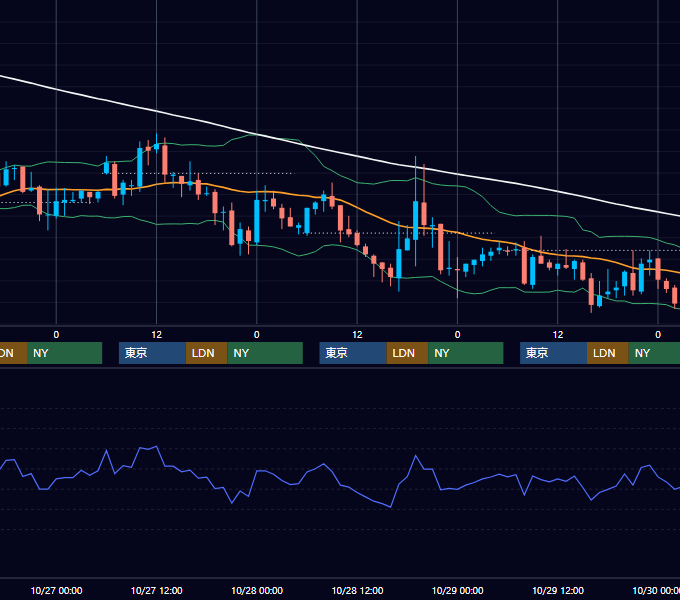Viewport: 680px width, 600px height.
Task: Click the 10/27 00:00 date label
Action: point(56,590)
